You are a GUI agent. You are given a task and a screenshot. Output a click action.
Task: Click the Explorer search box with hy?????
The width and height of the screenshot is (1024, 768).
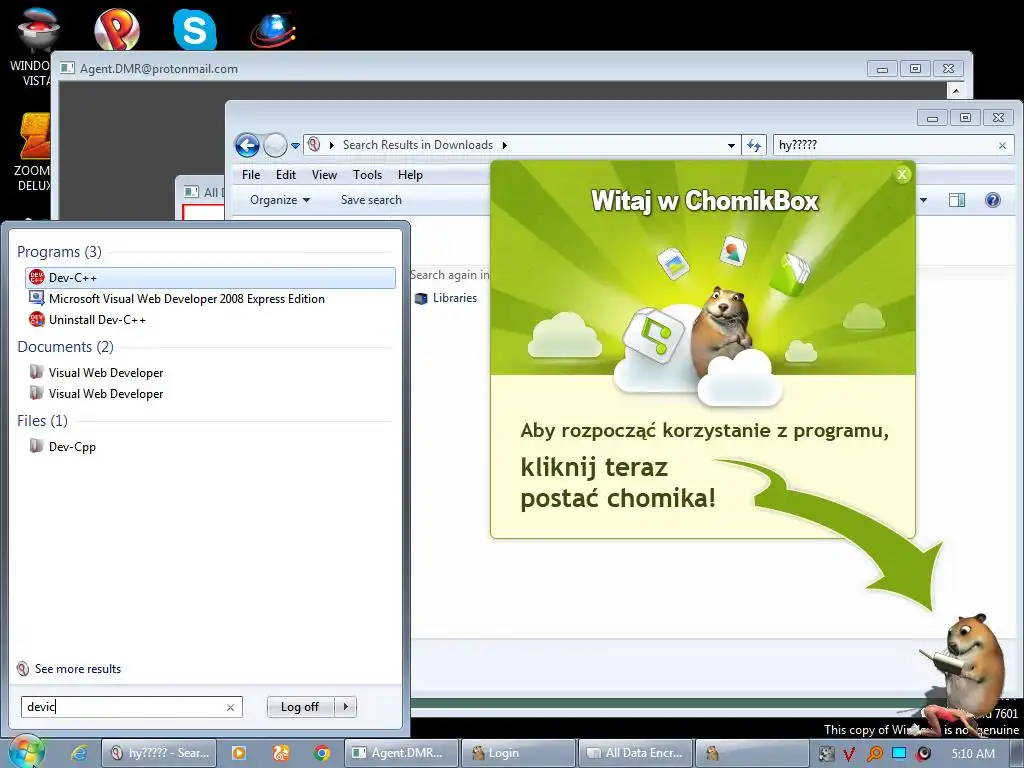click(885, 145)
